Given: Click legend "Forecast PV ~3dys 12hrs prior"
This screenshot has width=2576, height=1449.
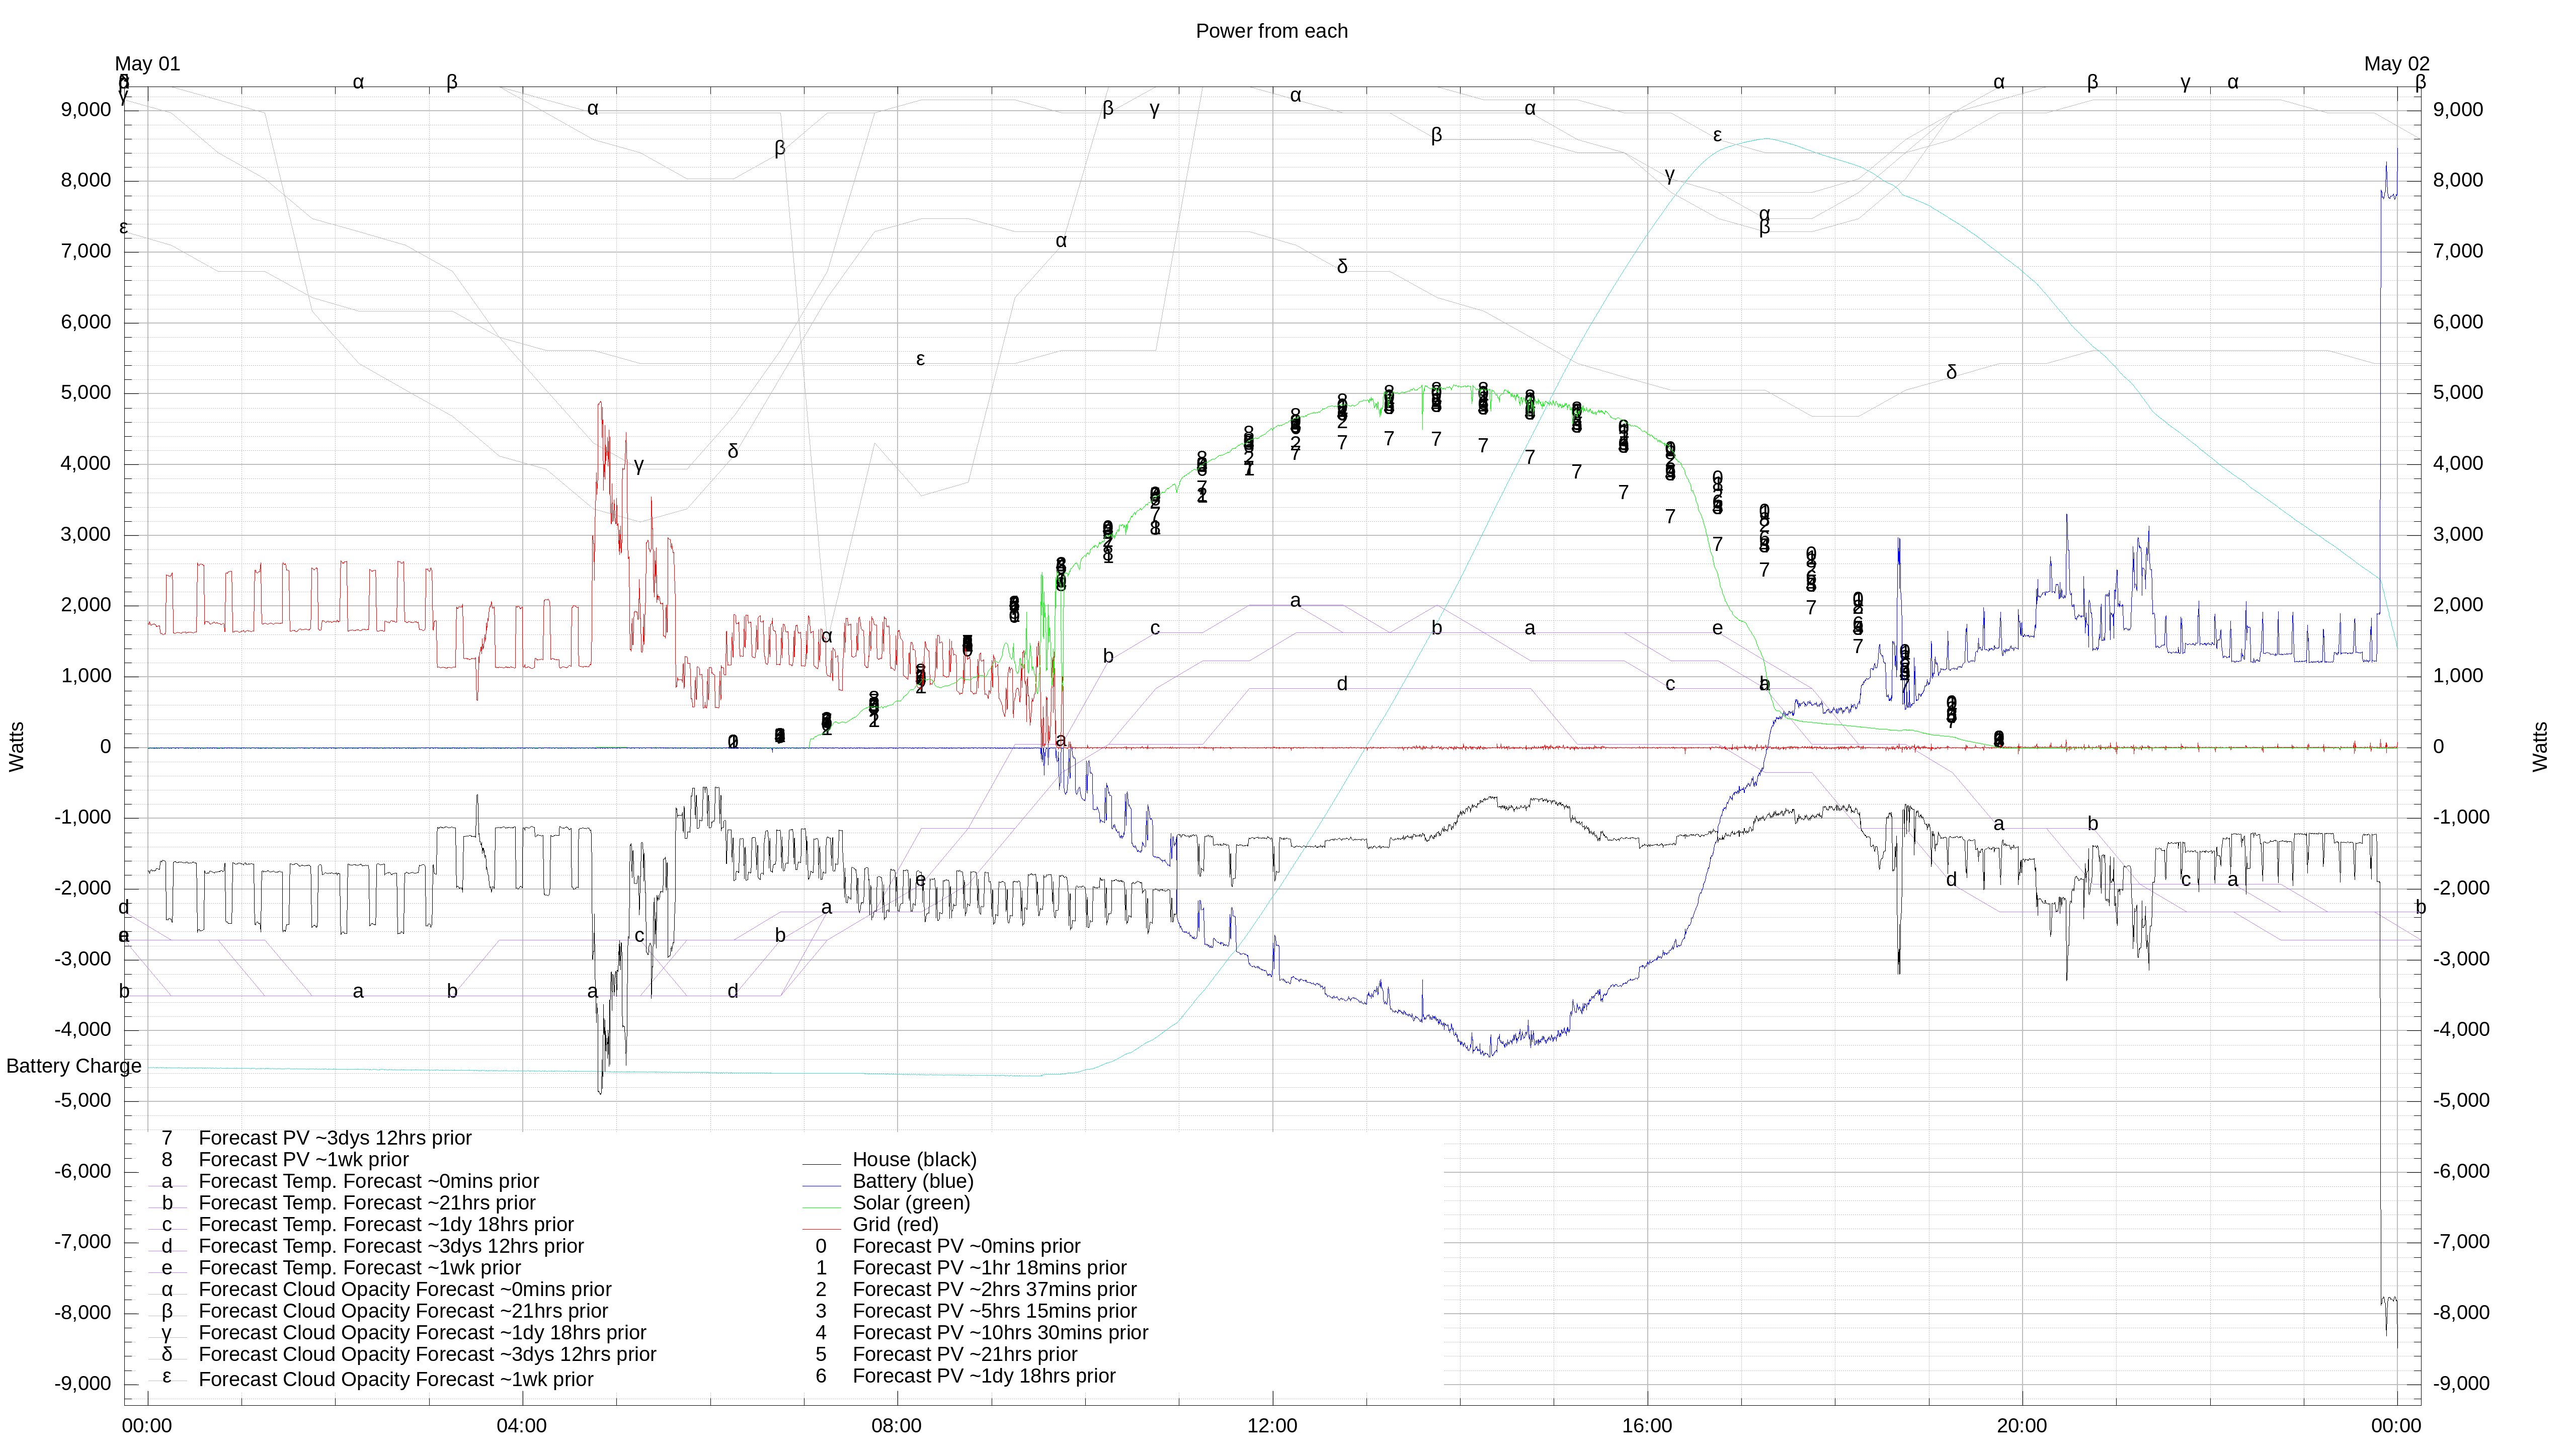Looking at the screenshot, I should 335,1138.
